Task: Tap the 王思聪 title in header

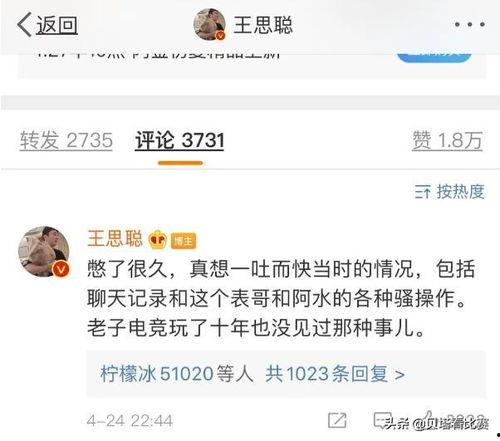Action: coord(263,25)
